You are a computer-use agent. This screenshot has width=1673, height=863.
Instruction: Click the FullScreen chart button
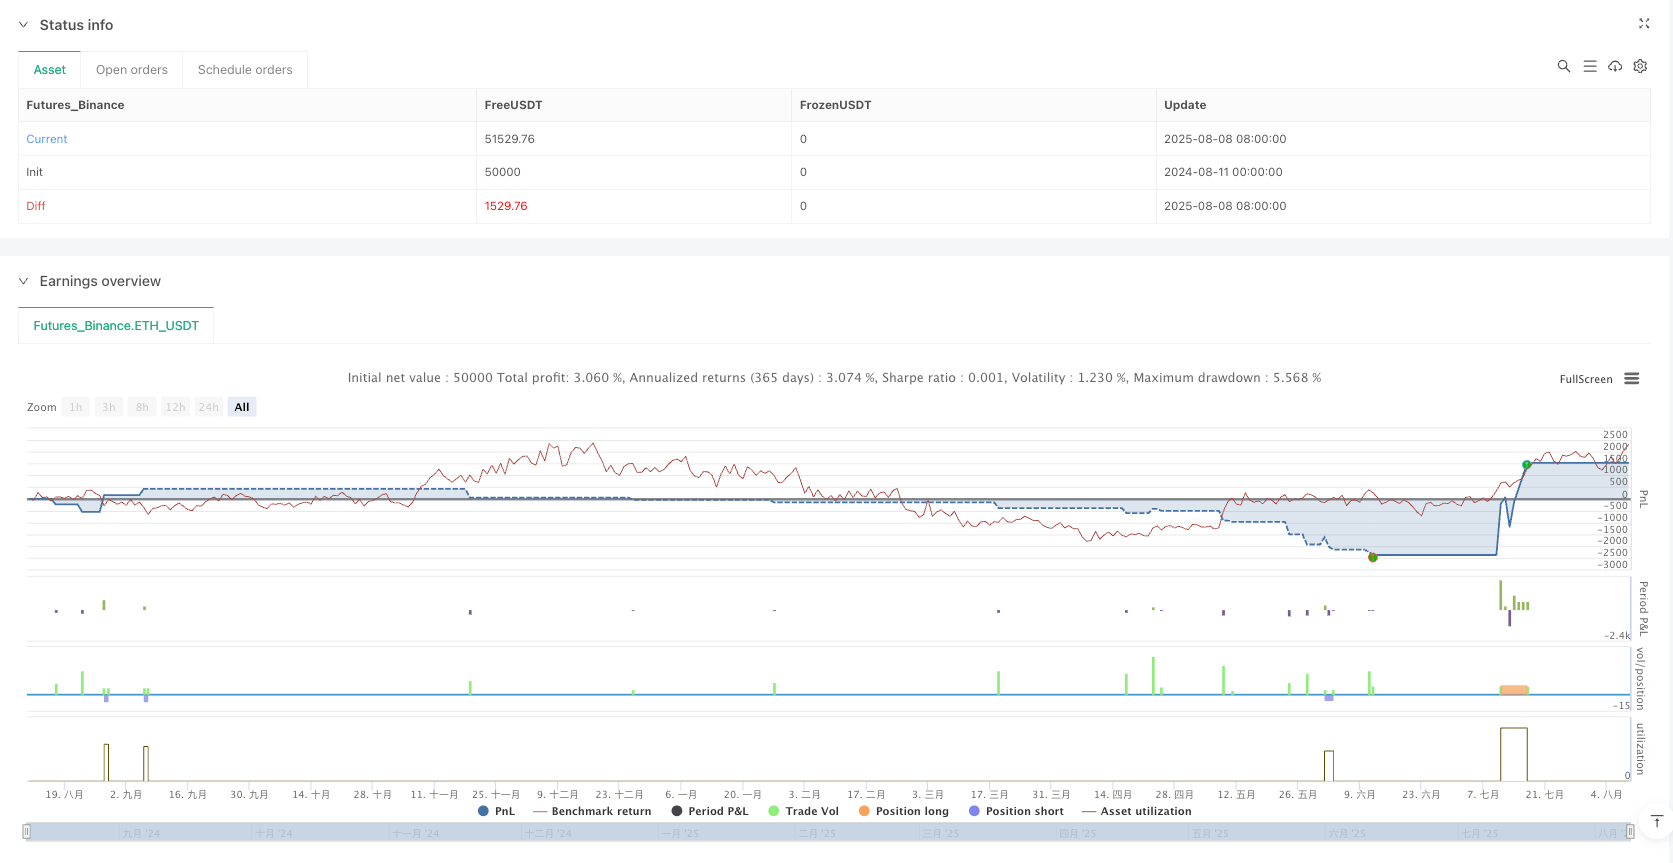[x=1585, y=379]
